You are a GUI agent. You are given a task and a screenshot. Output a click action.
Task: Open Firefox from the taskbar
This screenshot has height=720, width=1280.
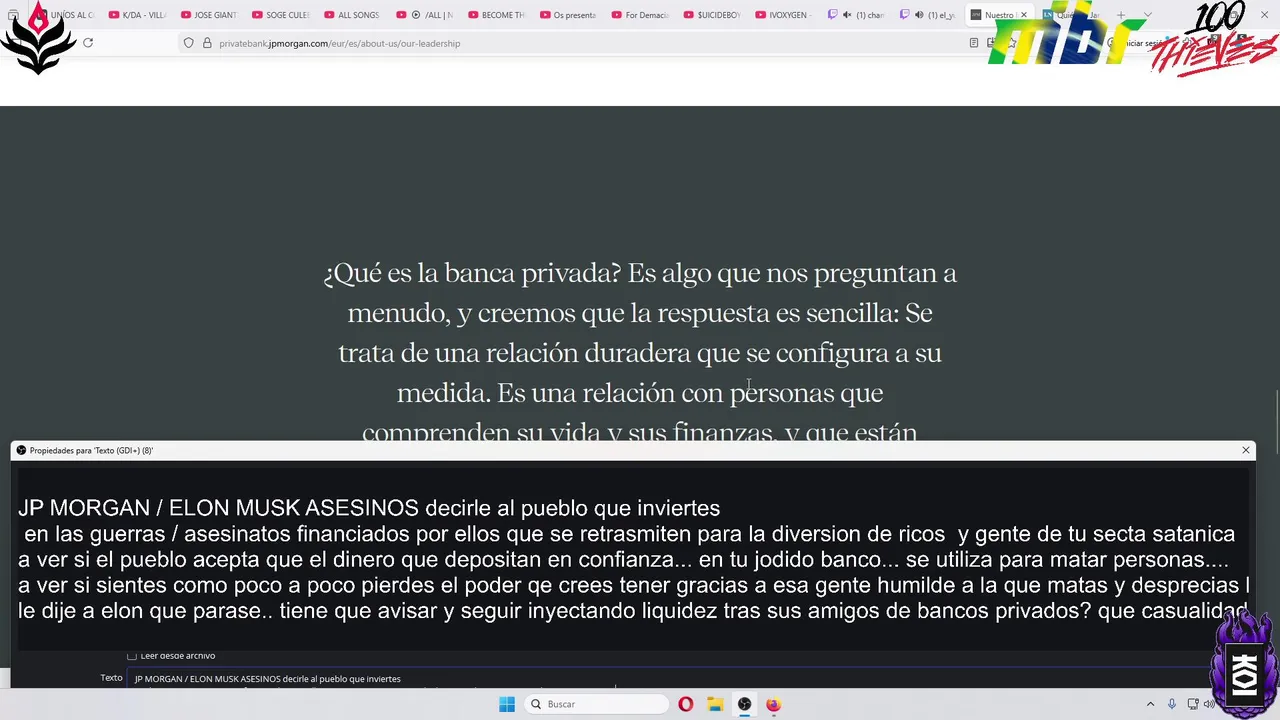pyautogui.click(x=773, y=704)
